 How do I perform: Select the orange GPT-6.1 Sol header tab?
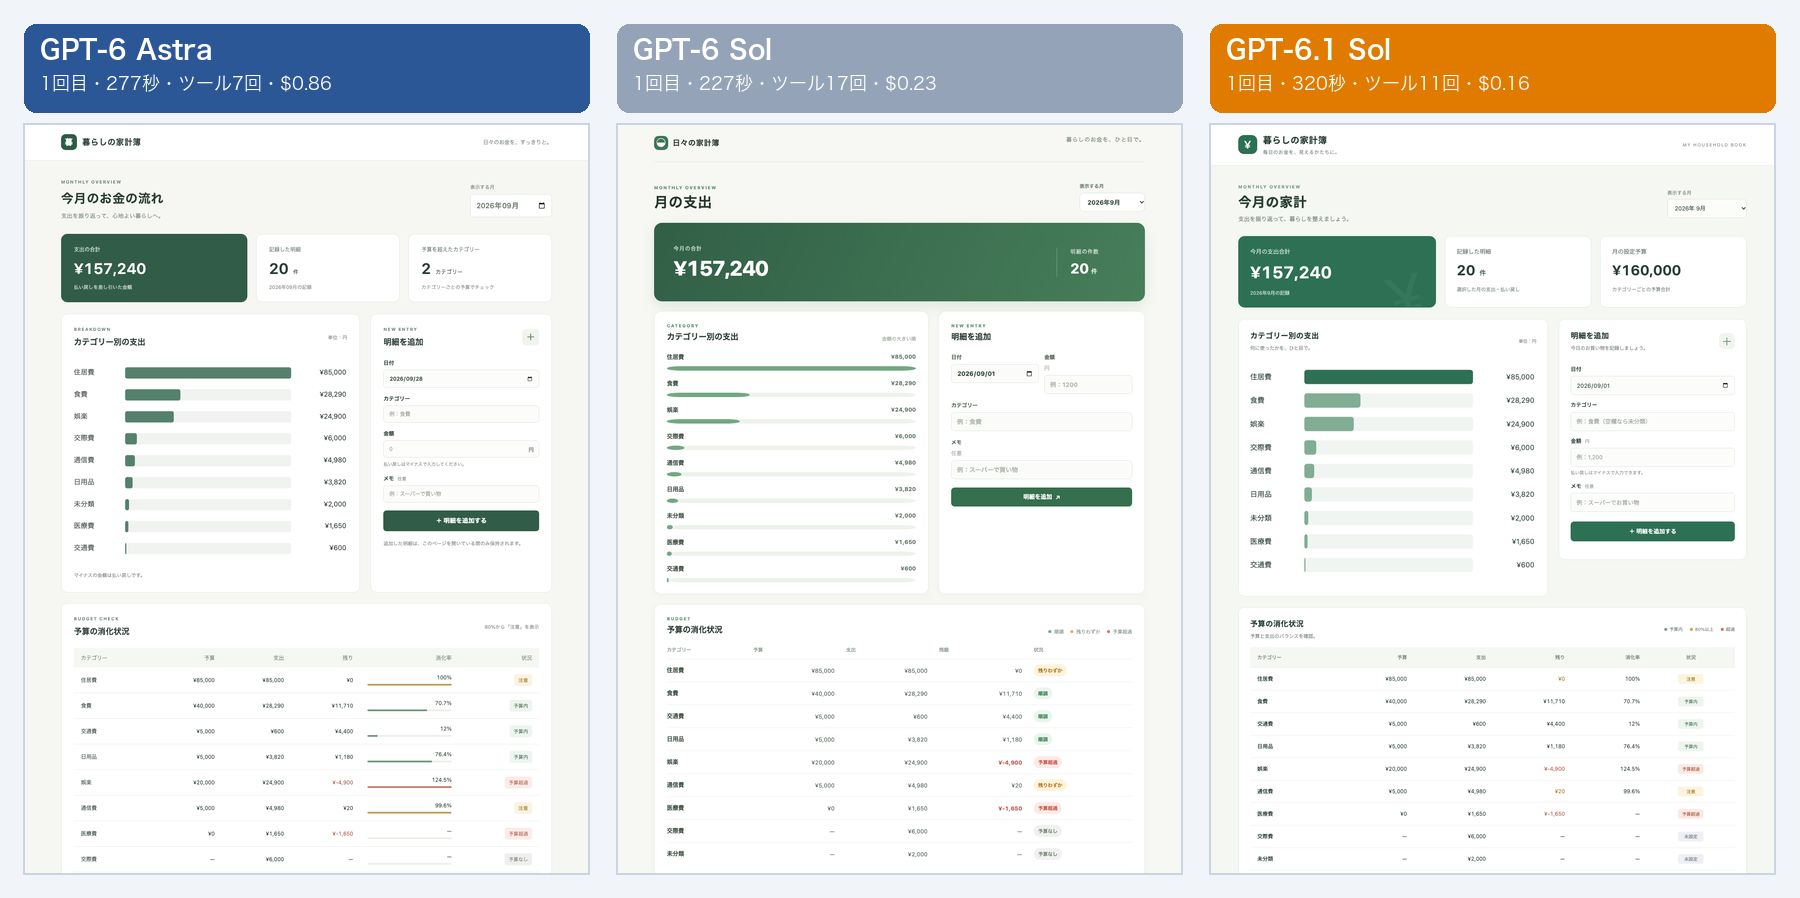pos(1493,68)
